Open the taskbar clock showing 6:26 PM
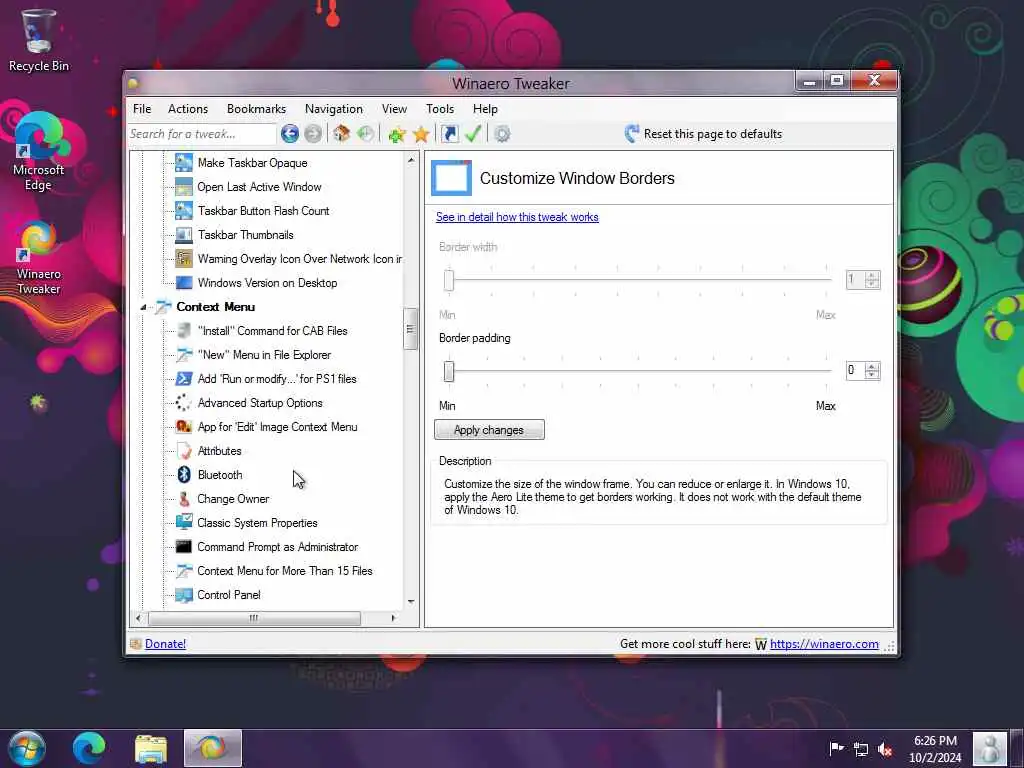1024x768 pixels. [935, 749]
